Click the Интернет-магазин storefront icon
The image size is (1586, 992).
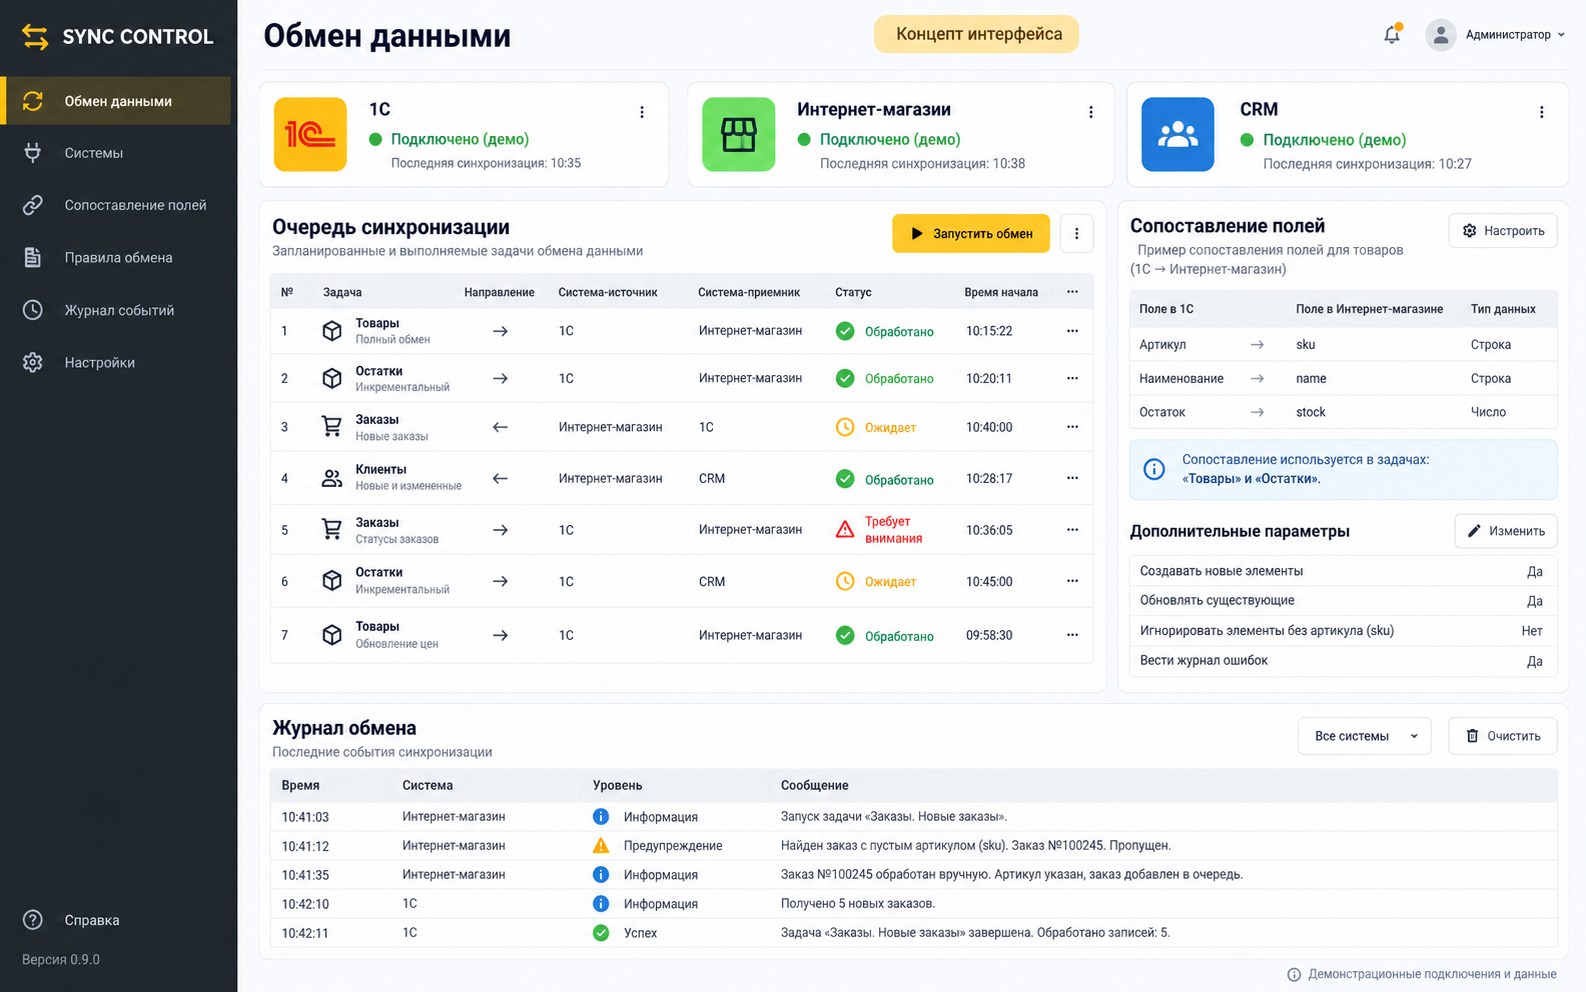coord(738,134)
